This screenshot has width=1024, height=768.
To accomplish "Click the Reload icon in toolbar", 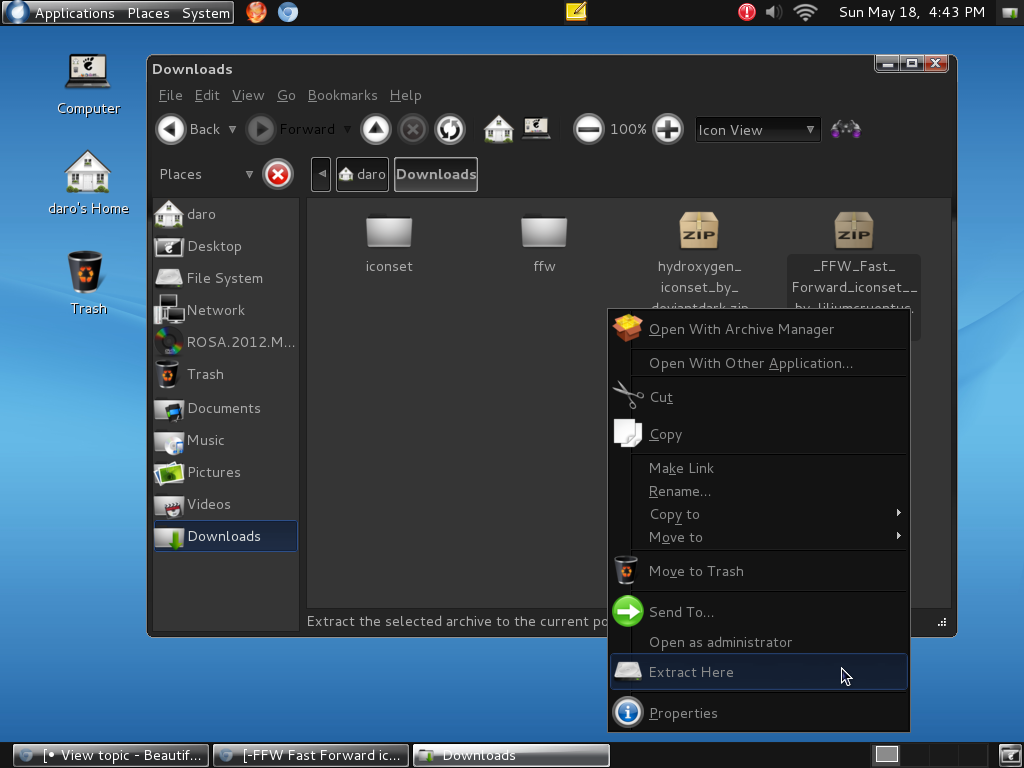I will pos(450,129).
